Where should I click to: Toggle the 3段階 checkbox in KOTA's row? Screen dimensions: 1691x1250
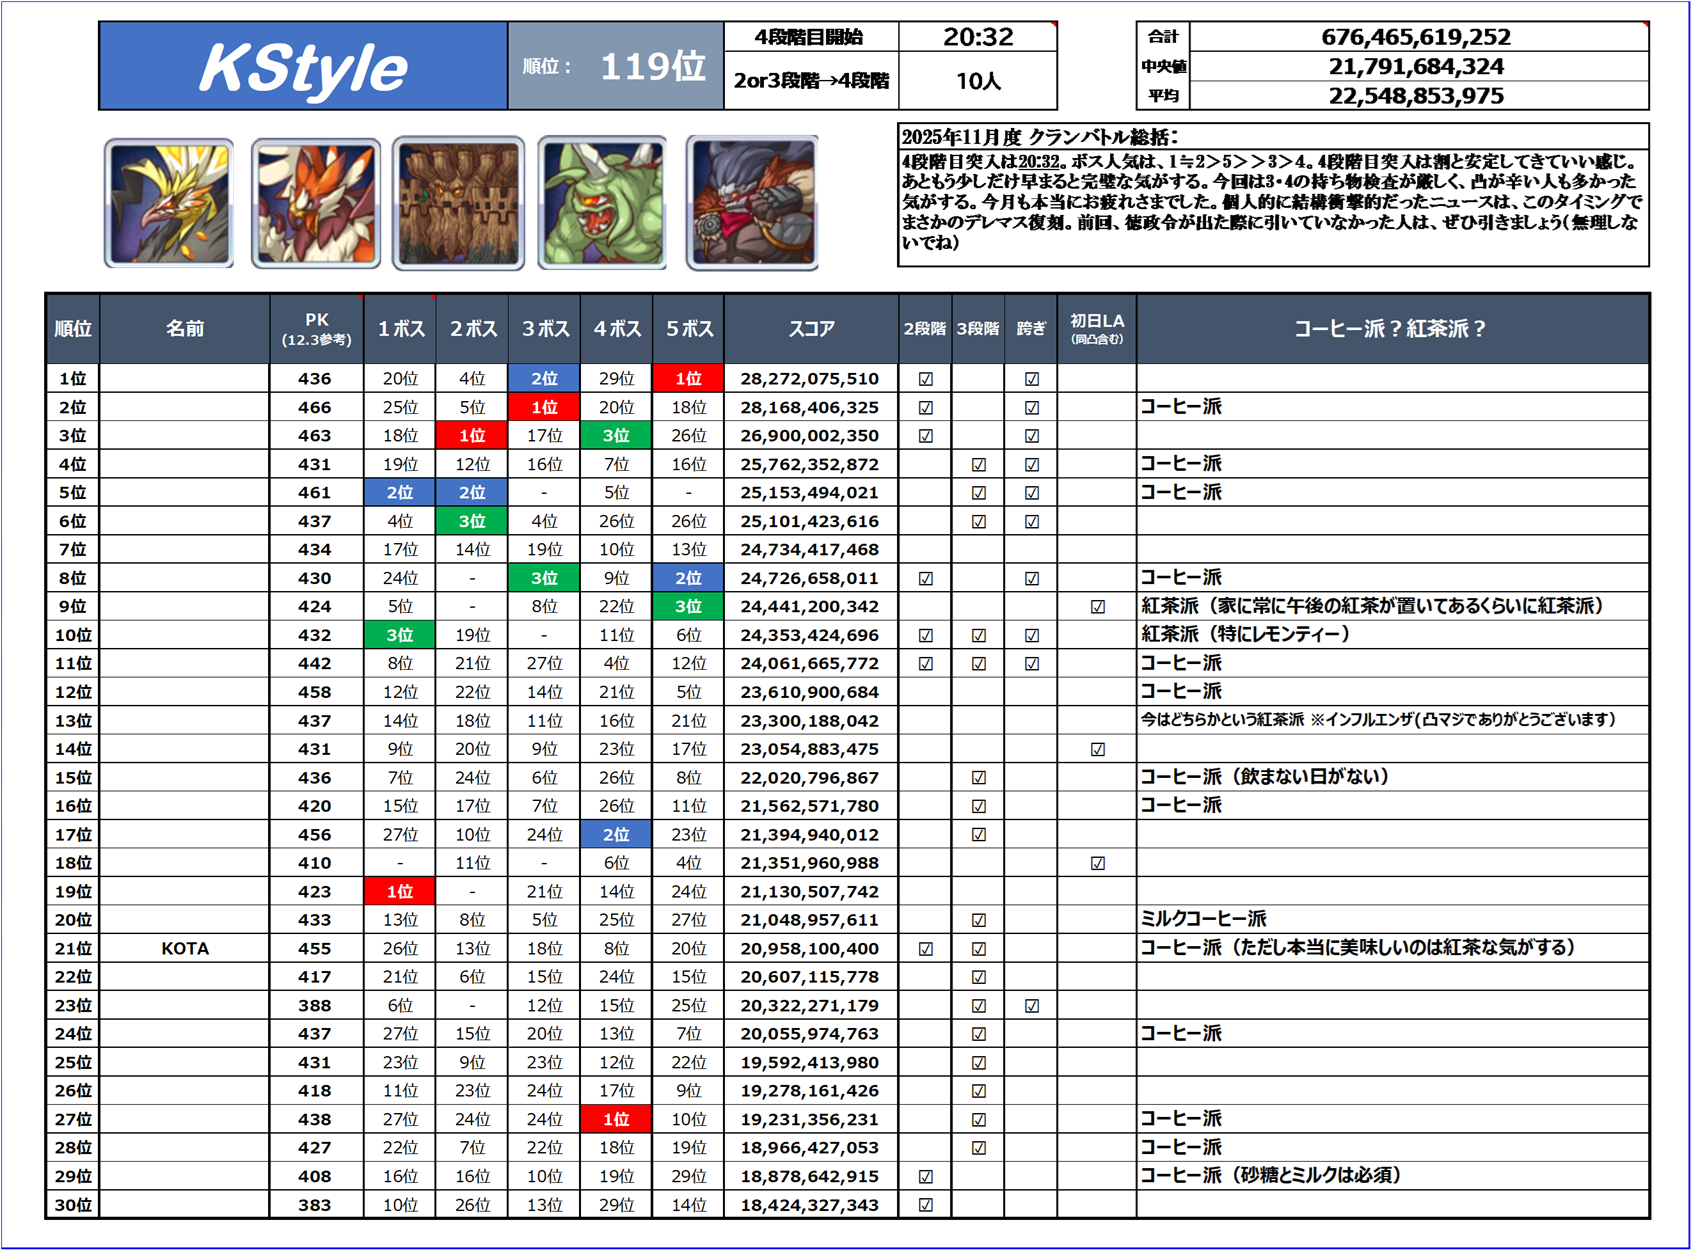click(978, 949)
